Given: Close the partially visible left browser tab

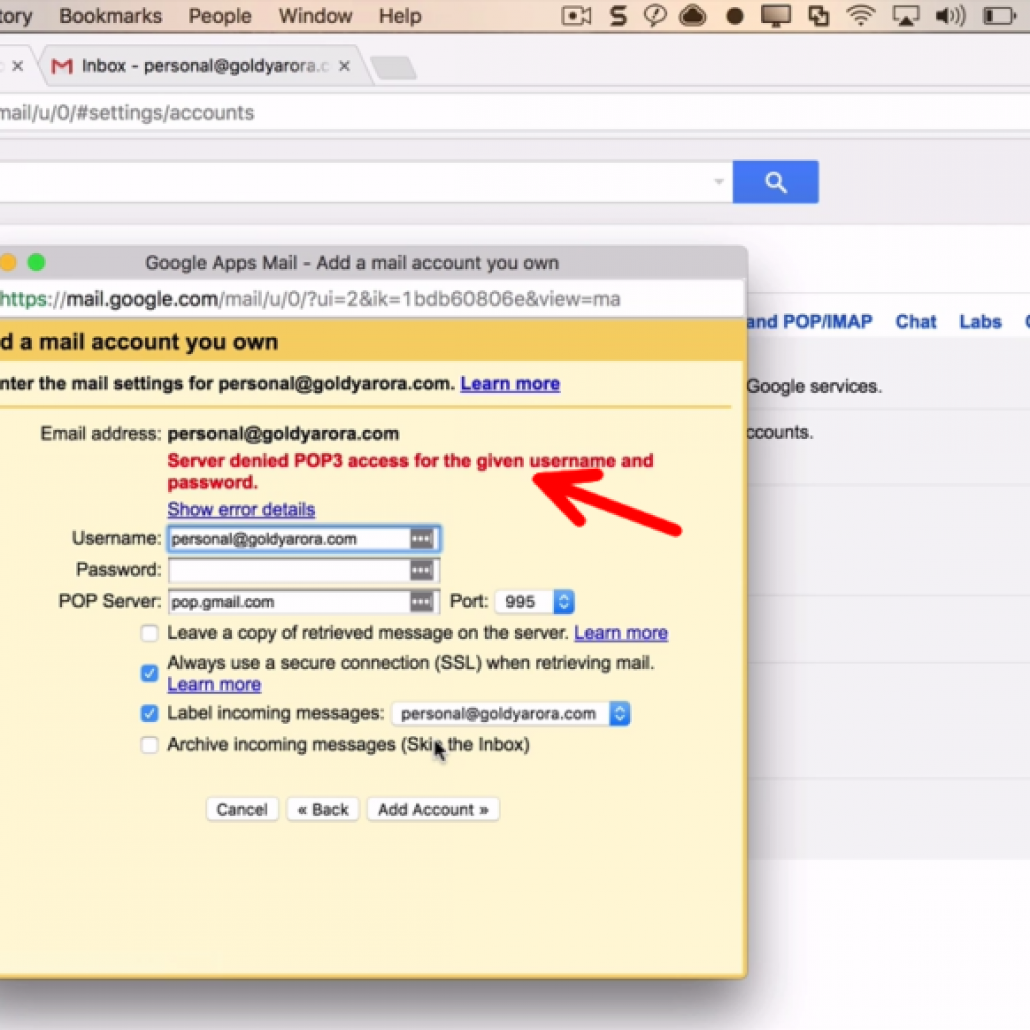Looking at the screenshot, I should pos(18,66).
